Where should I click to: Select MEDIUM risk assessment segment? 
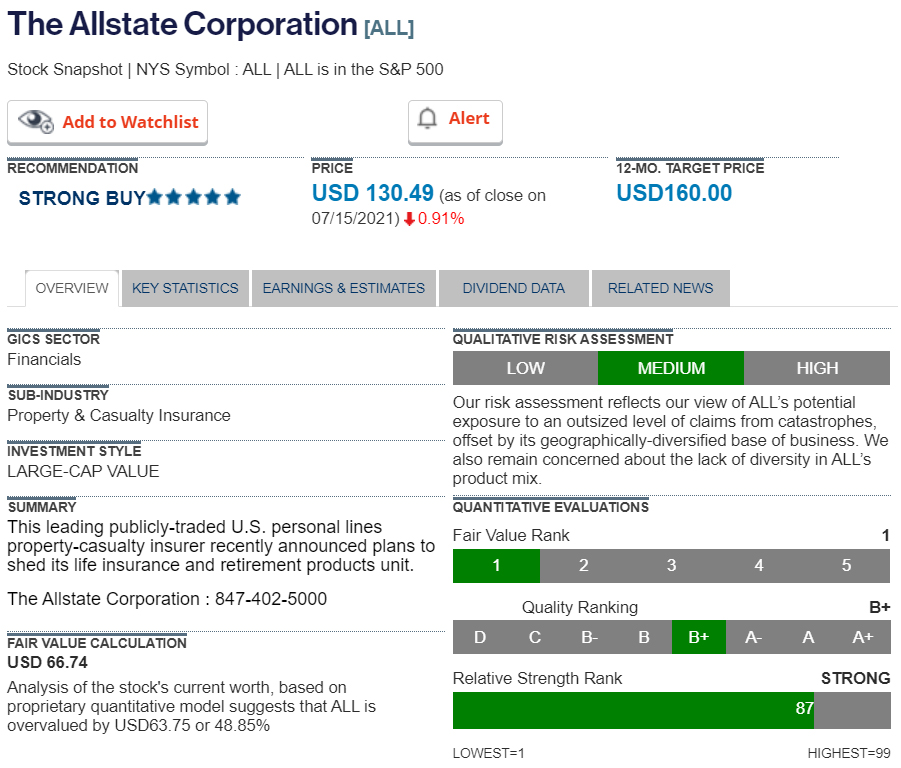671,368
